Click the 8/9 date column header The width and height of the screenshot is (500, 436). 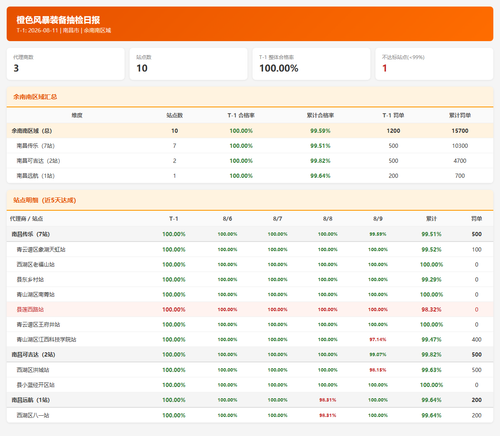[x=378, y=219]
